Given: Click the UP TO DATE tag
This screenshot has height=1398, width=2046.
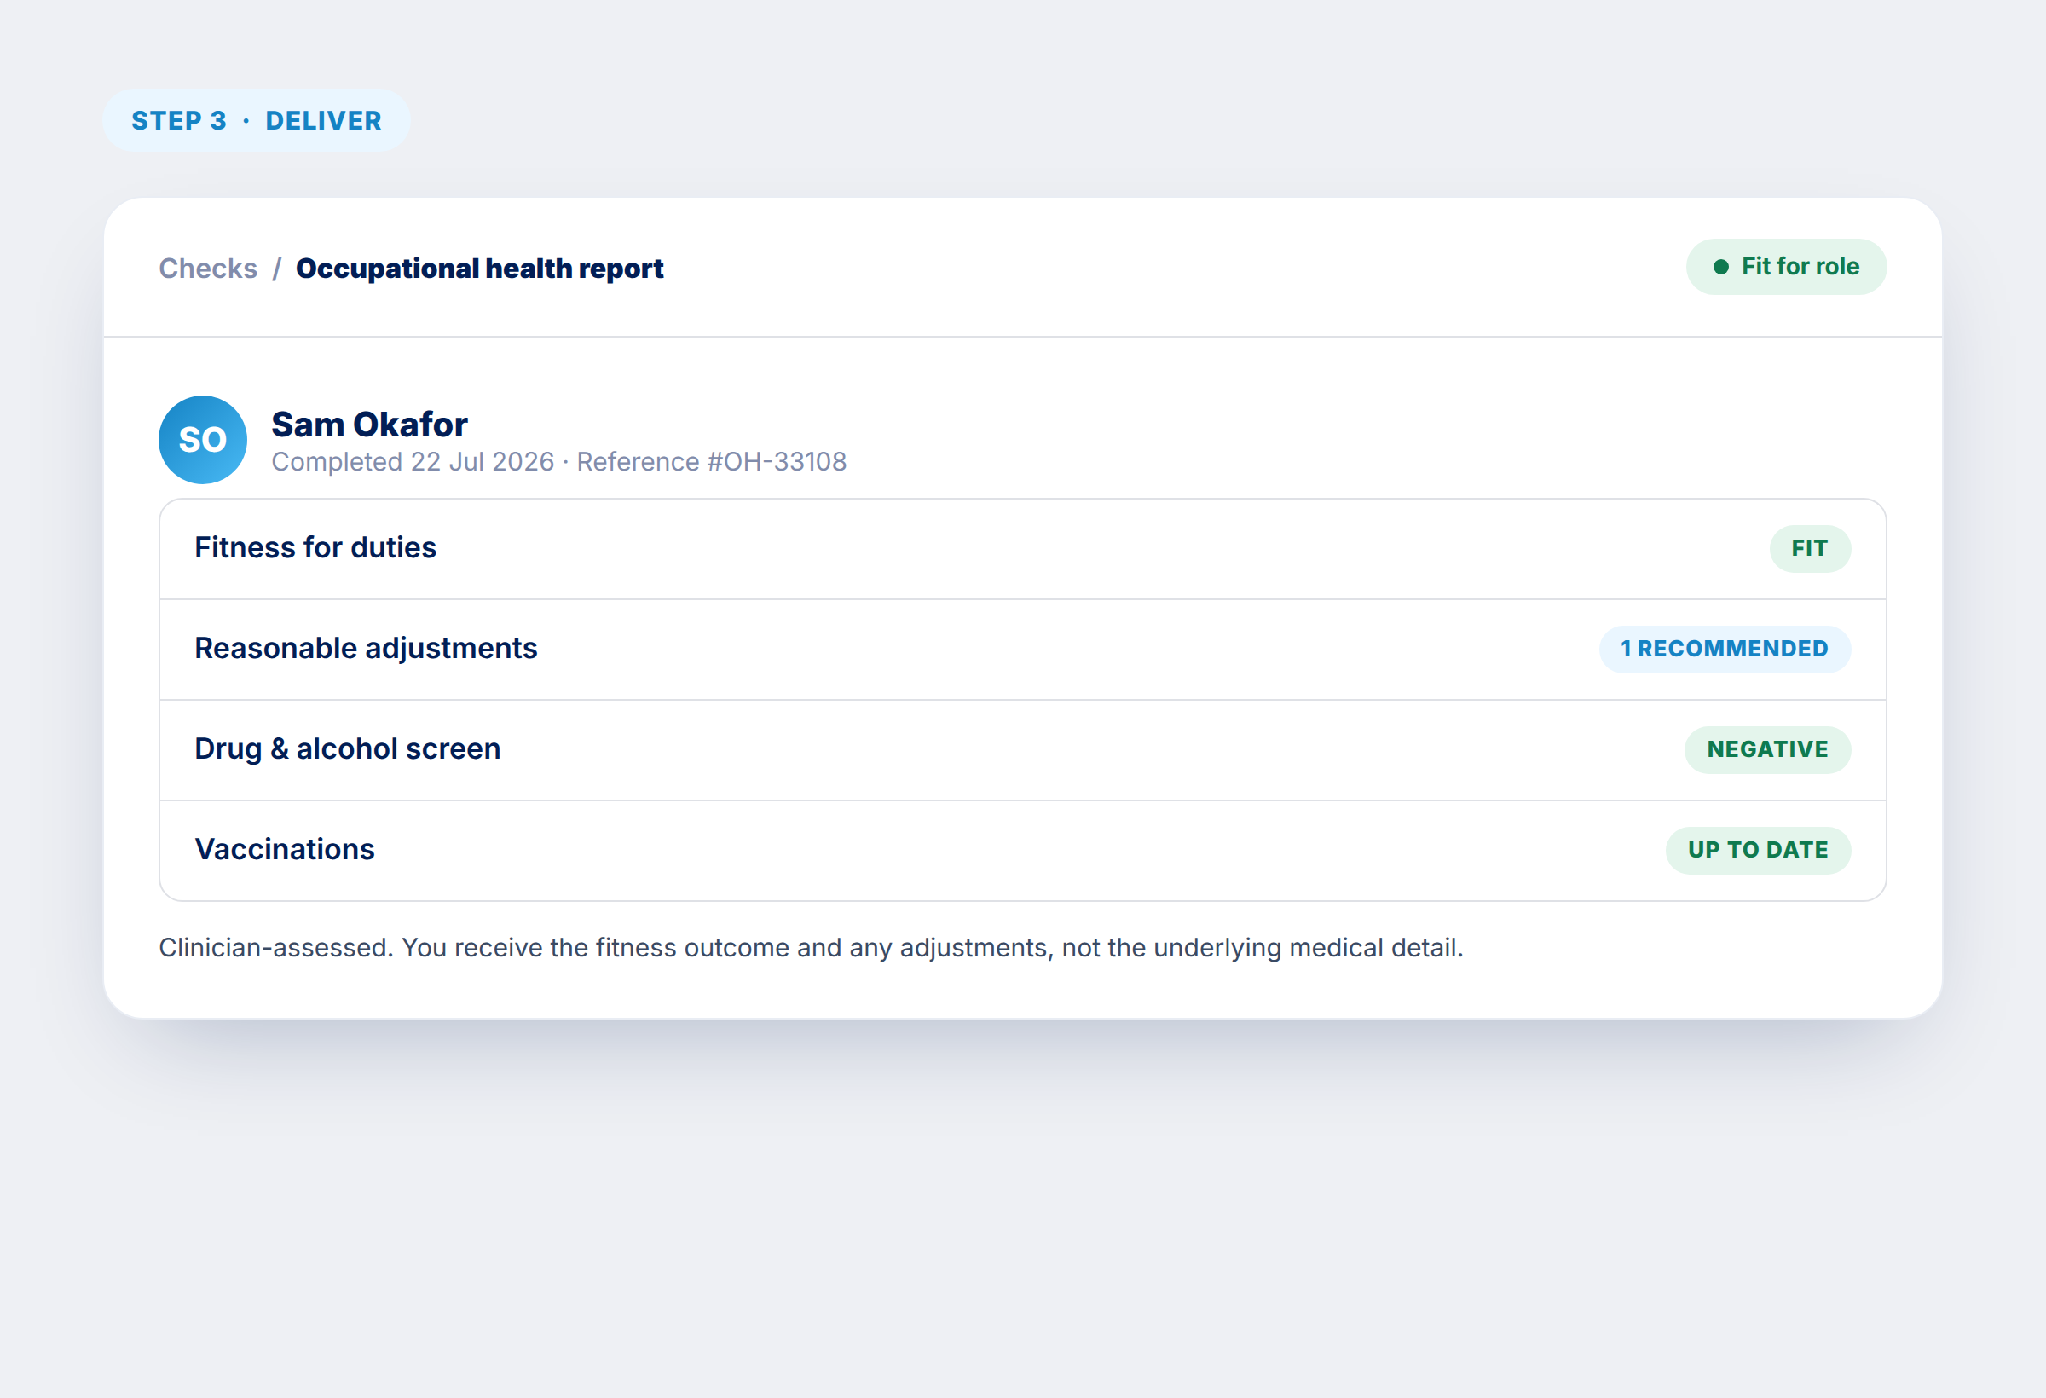Looking at the screenshot, I should click(x=1758, y=850).
